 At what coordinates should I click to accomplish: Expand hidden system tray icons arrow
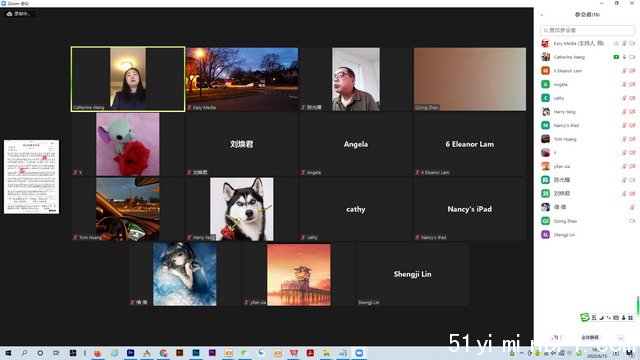[522, 353]
